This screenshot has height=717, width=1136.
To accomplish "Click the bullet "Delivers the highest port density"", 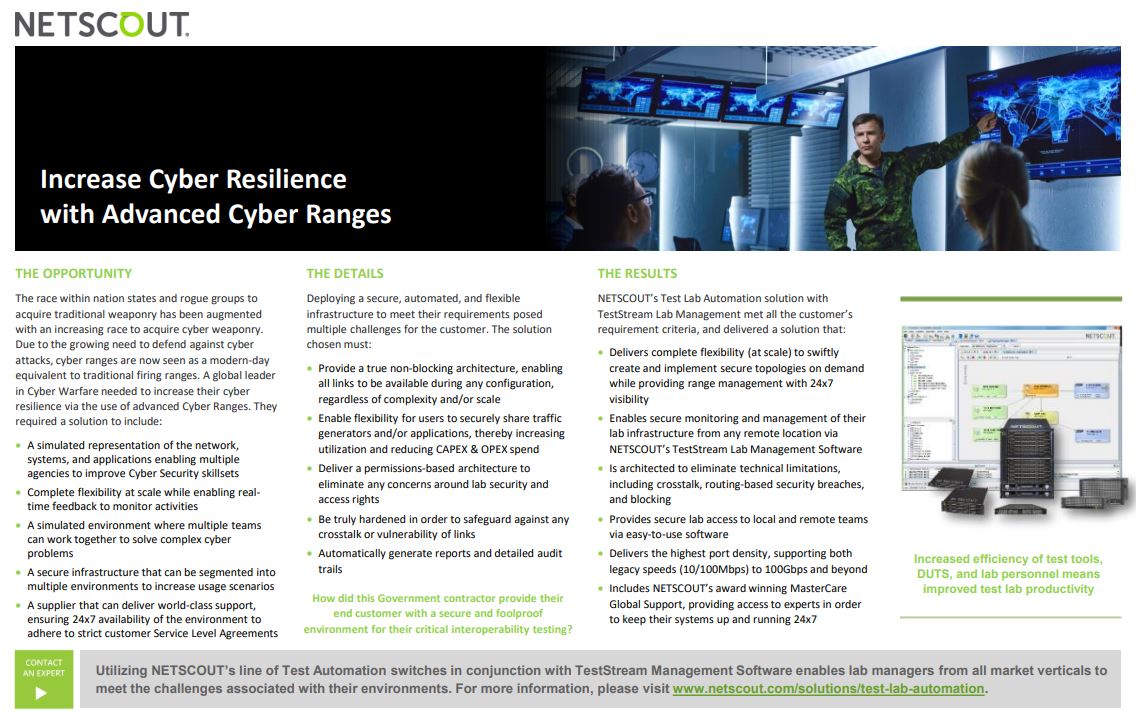I will pos(738,561).
